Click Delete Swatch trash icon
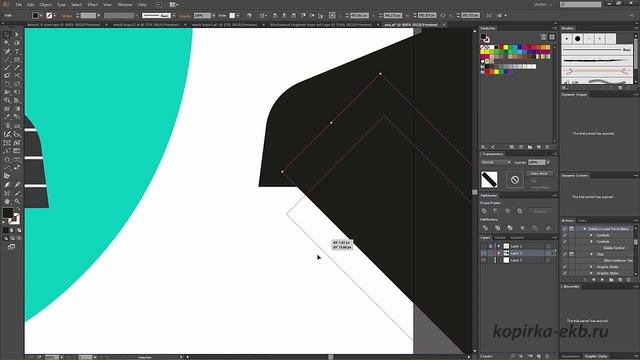640x360 pixels. pyautogui.click(x=547, y=147)
